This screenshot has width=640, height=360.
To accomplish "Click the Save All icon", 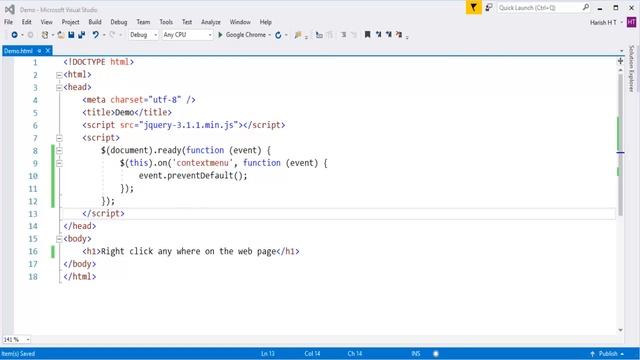I will point(82,35).
